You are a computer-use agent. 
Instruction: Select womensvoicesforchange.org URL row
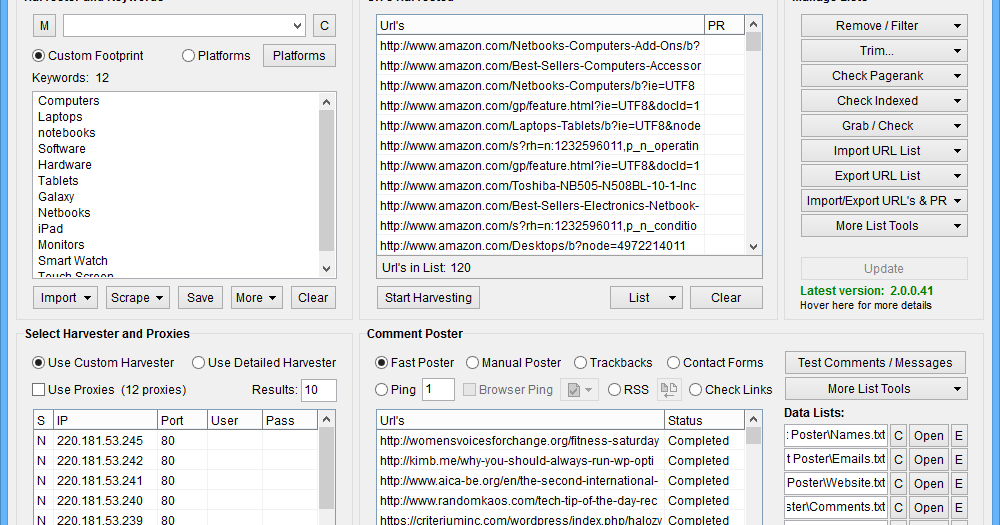point(561,441)
